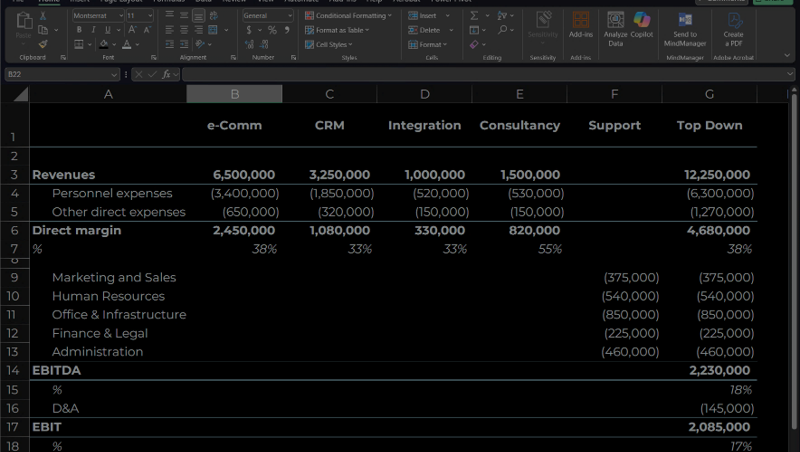Click the Insert Function fx icon
This screenshot has height=452, width=800.
point(167,75)
